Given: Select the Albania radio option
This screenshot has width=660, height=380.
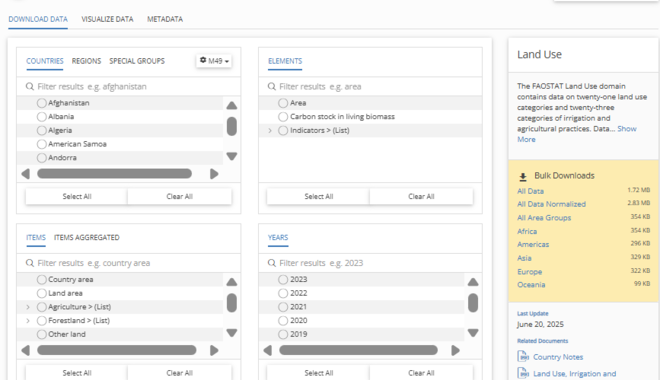Looking at the screenshot, I should (x=41, y=117).
